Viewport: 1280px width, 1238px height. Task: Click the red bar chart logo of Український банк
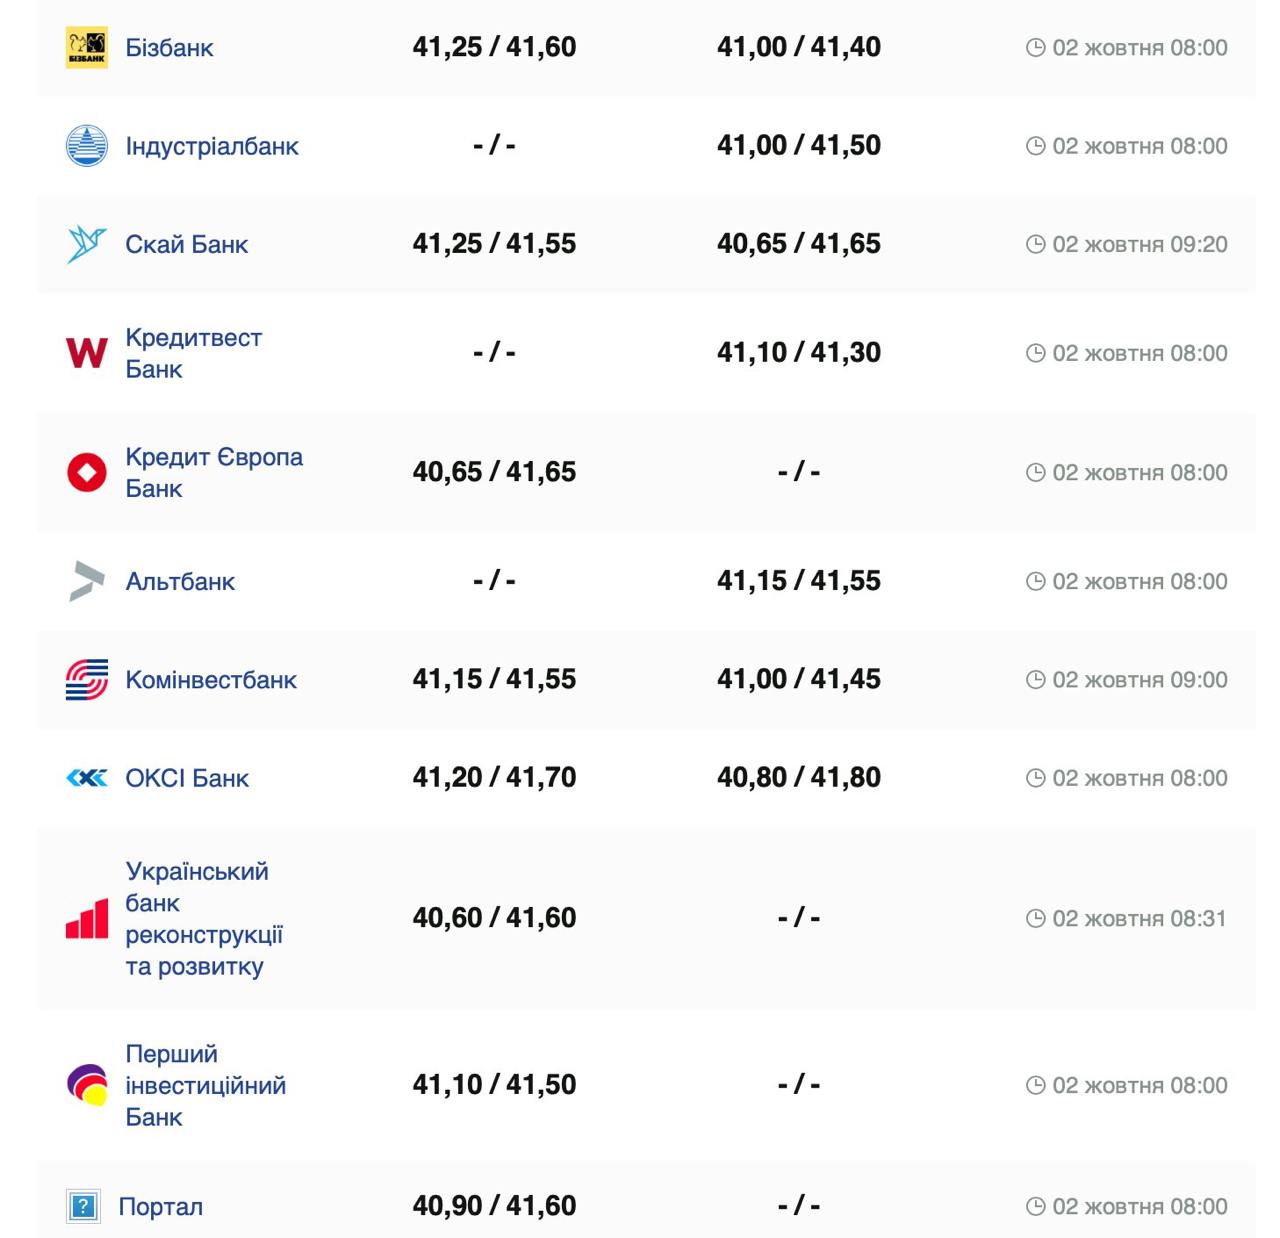(87, 918)
